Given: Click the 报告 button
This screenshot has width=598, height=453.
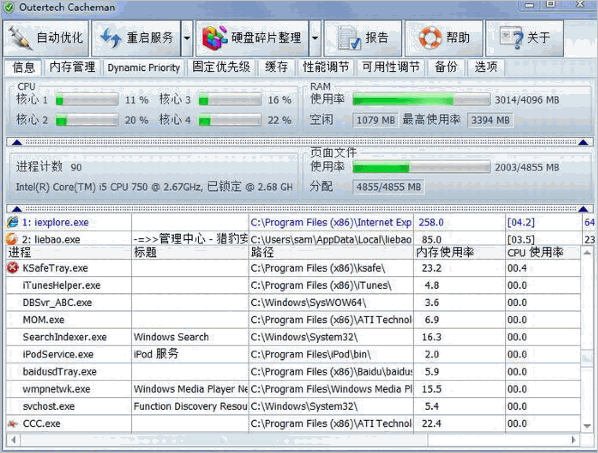Looking at the screenshot, I should pyautogui.click(x=363, y=38).
